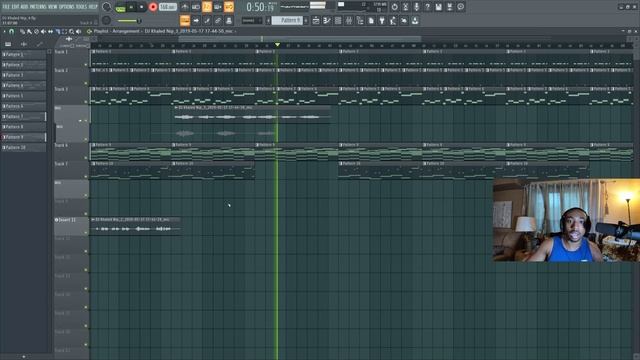This screenshot has height=360, width=640.
Task: Click the save project disk icon
Action: (438, 7)
